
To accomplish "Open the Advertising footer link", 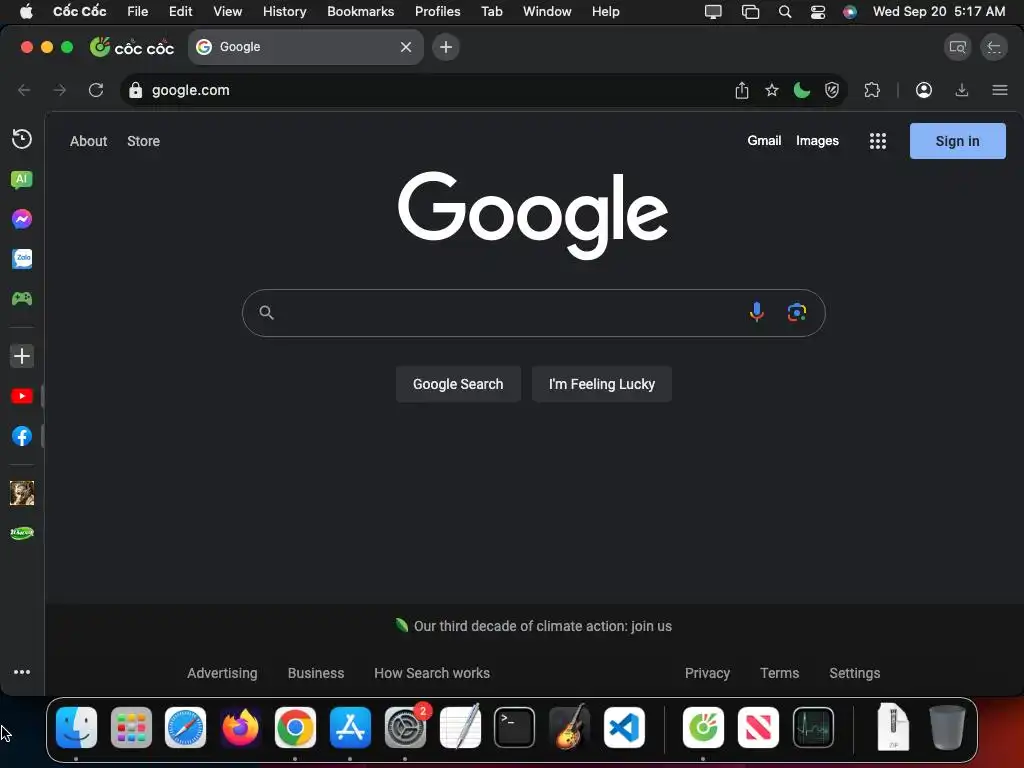I will coord(222,673).
